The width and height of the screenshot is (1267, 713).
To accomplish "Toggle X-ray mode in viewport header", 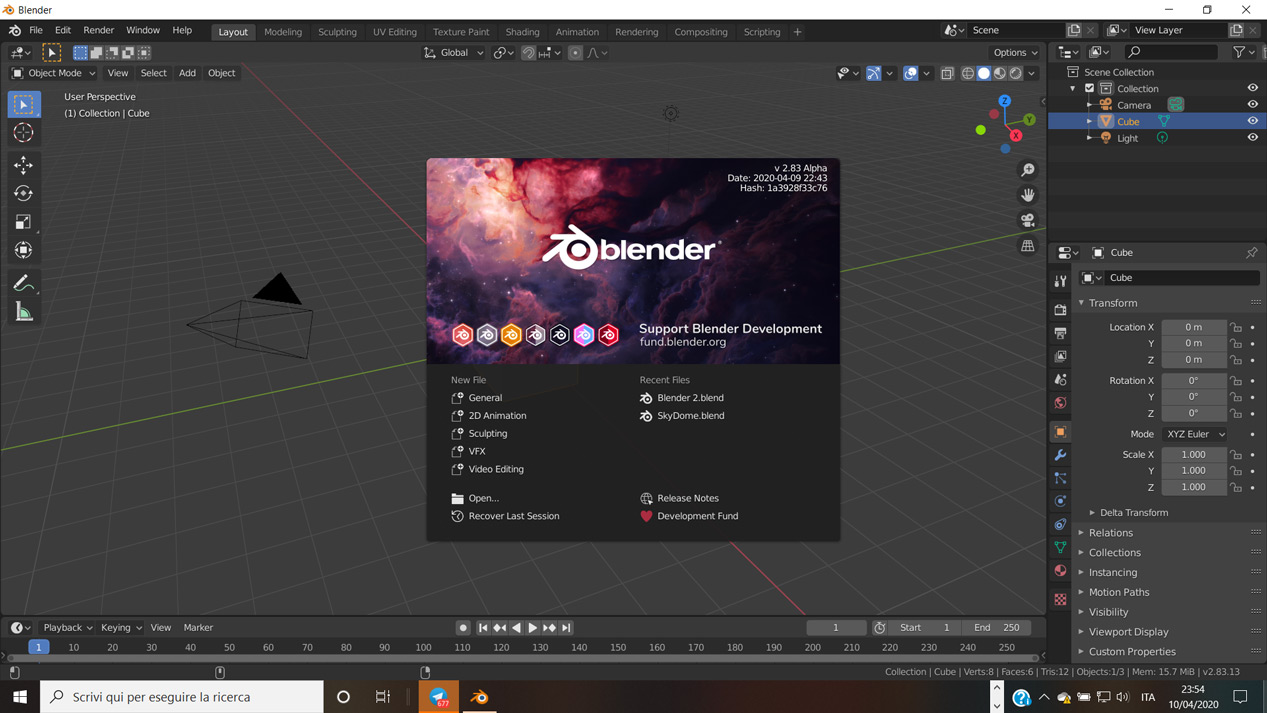I will click(x=947, y=73).
